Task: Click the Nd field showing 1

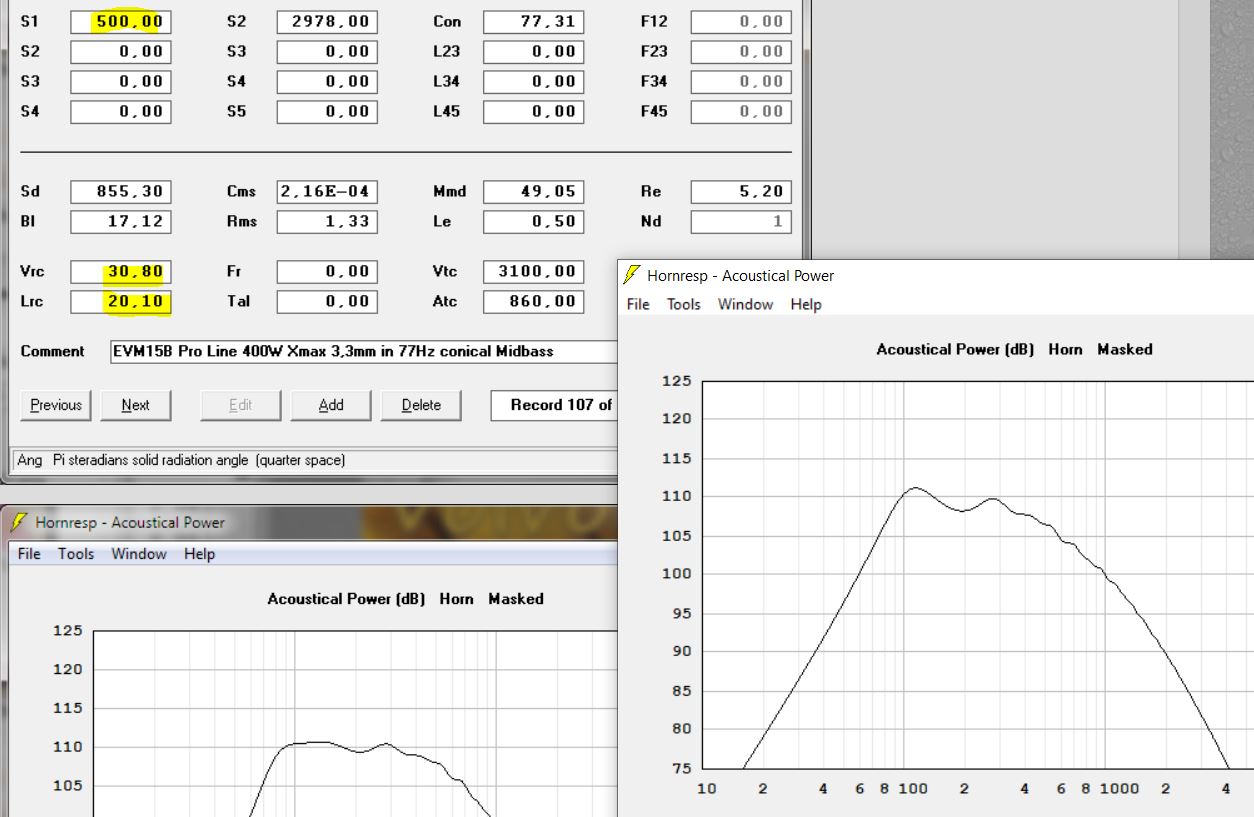Action: [741, 222]
